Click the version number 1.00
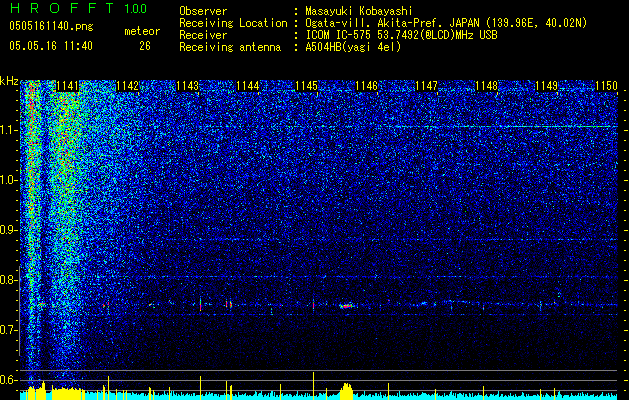This screenshot has width=629, height=400. pyautogui.click(x=135, y=9)
